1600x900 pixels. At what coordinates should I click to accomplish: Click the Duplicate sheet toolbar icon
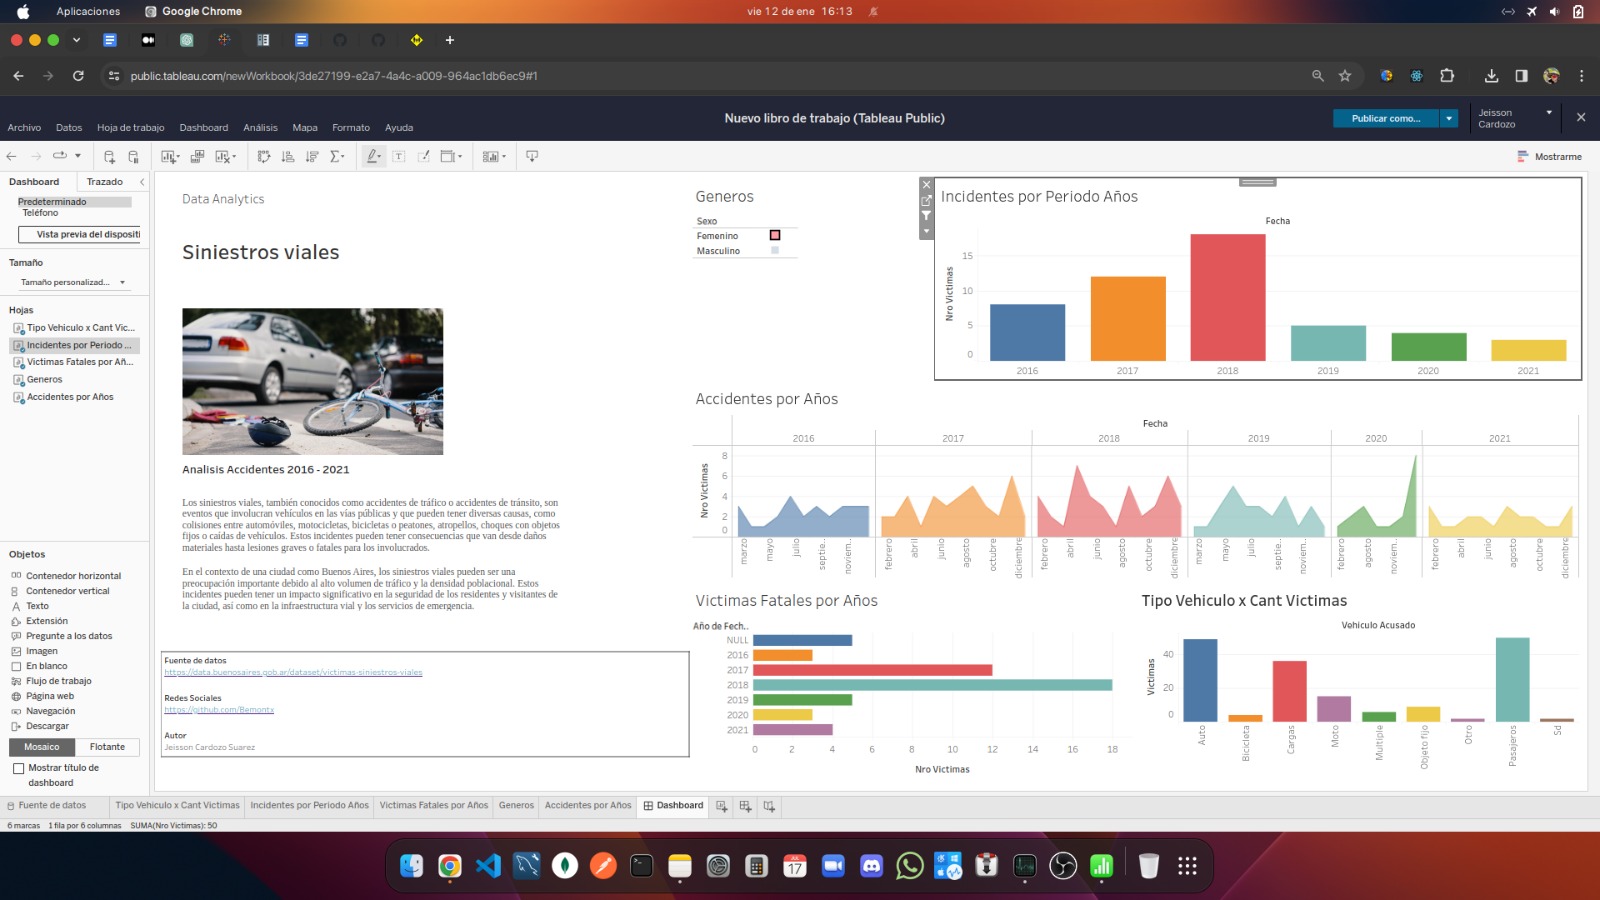pyautogui.click(x=197, y=156)
